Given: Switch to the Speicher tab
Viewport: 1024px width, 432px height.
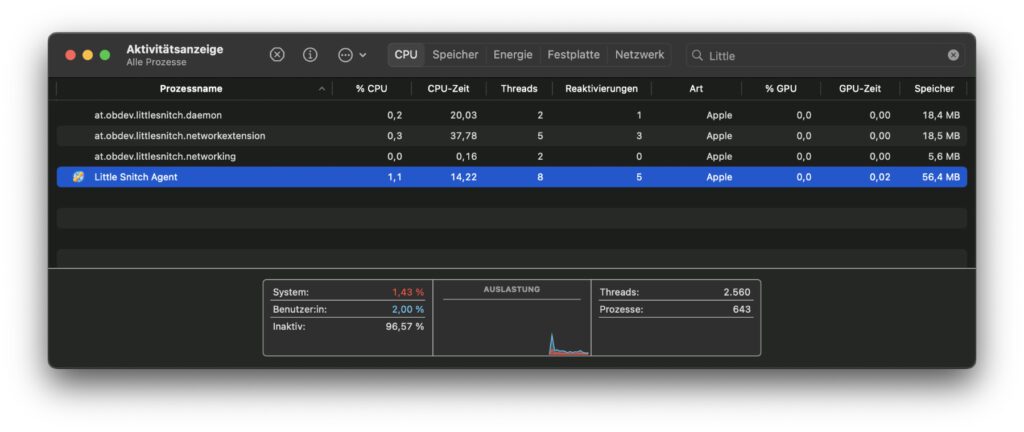Looking at the screenshot, I should tap(455, 55).
